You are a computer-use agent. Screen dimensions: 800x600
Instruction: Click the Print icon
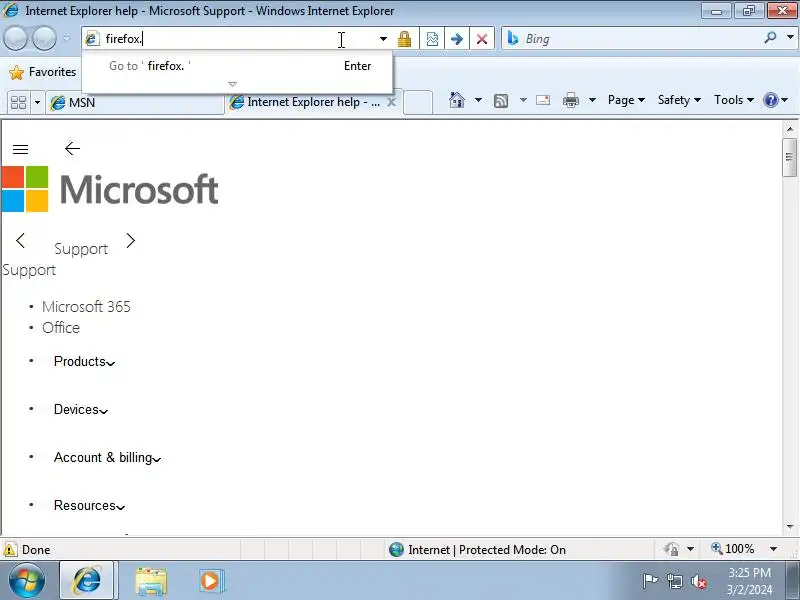(570, 101)
